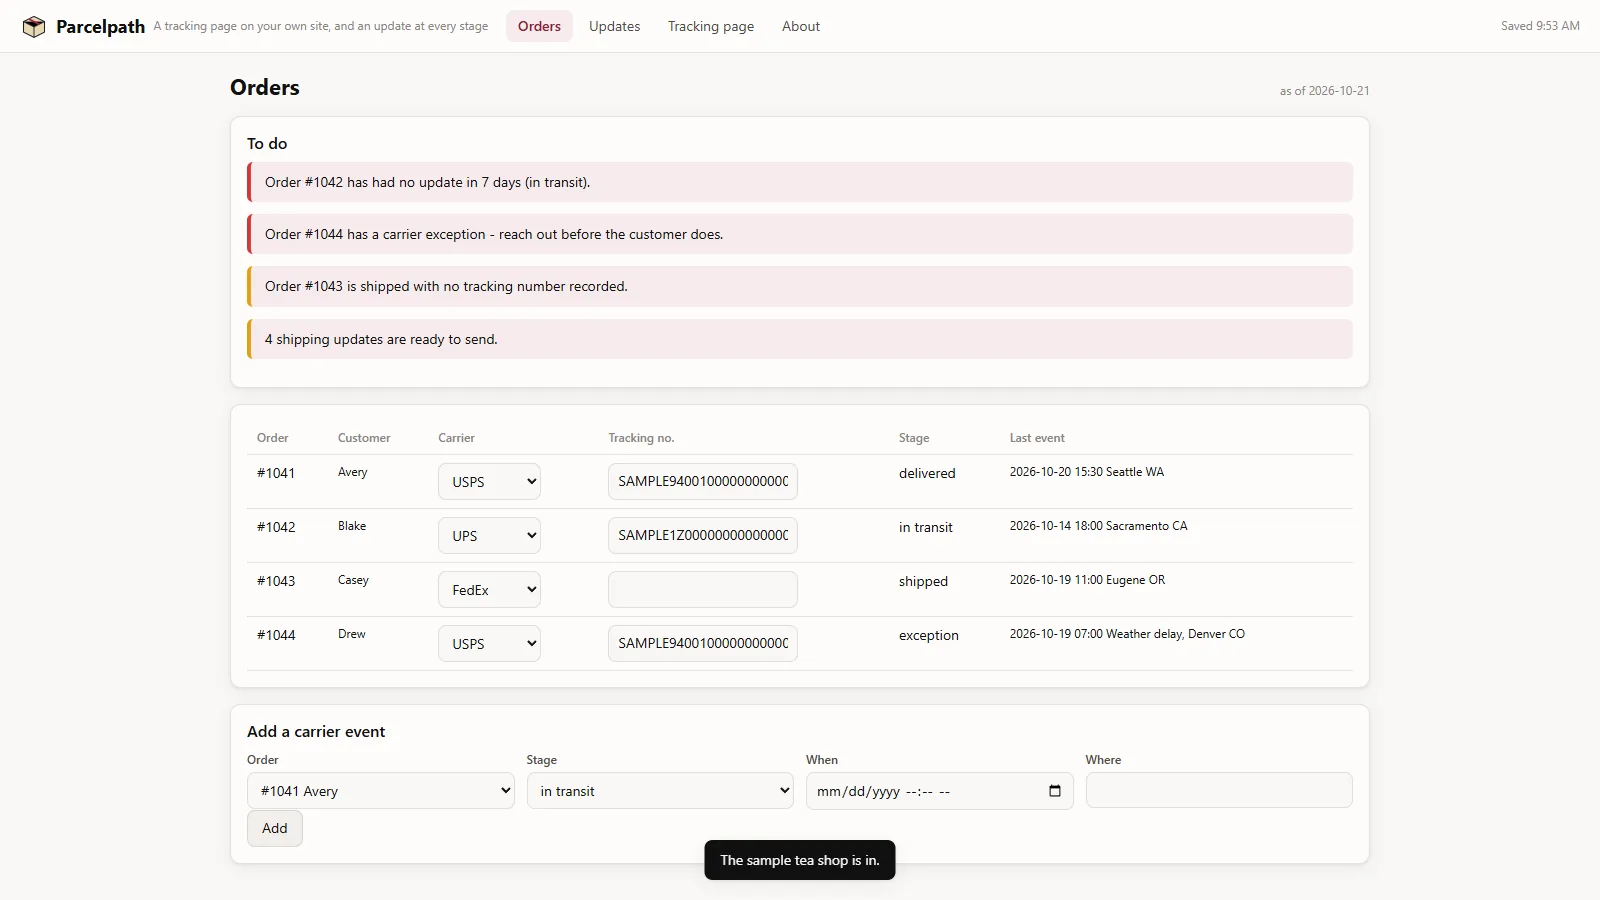Click the 'as of 2026-10-21' date label
This screenshot has height=900, width=1600.
pos(1325,91)
